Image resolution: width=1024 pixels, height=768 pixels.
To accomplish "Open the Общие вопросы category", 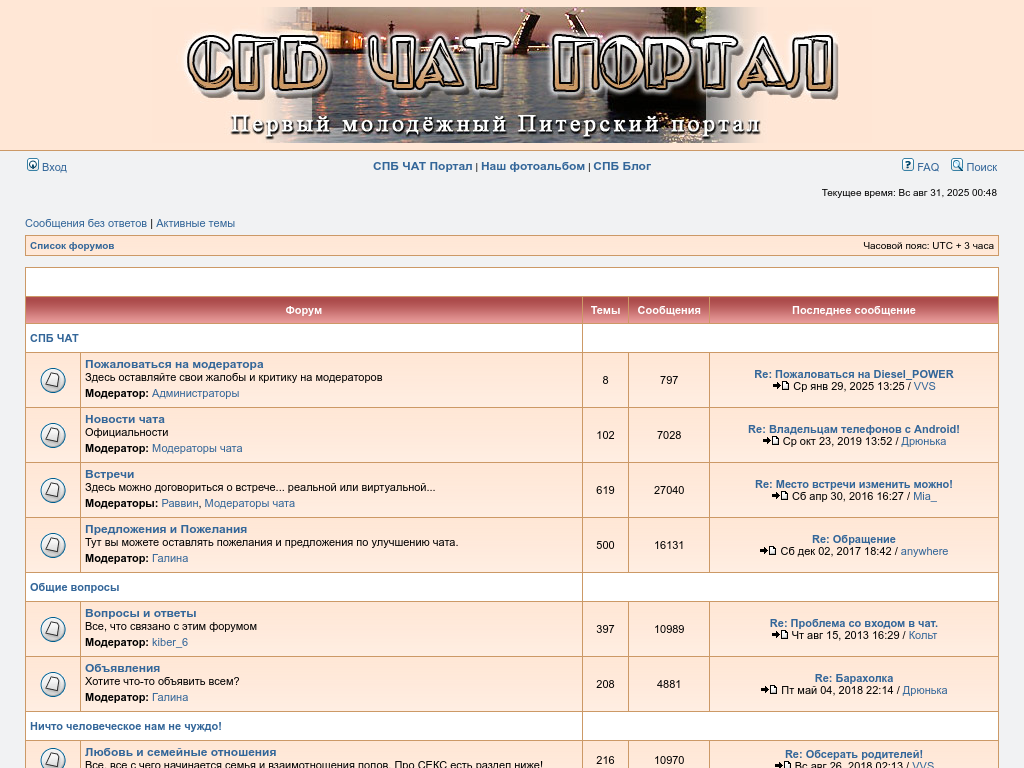I will click(x=74, y=587).
